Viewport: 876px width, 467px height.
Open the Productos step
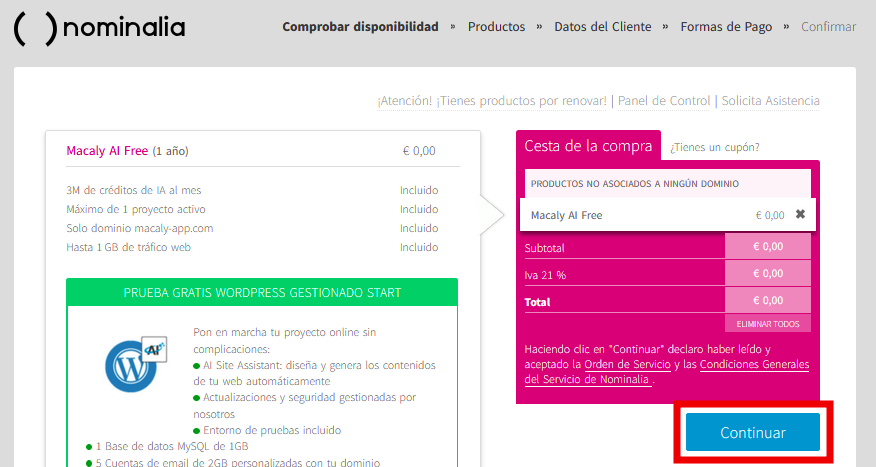click(x=496, y=27)
